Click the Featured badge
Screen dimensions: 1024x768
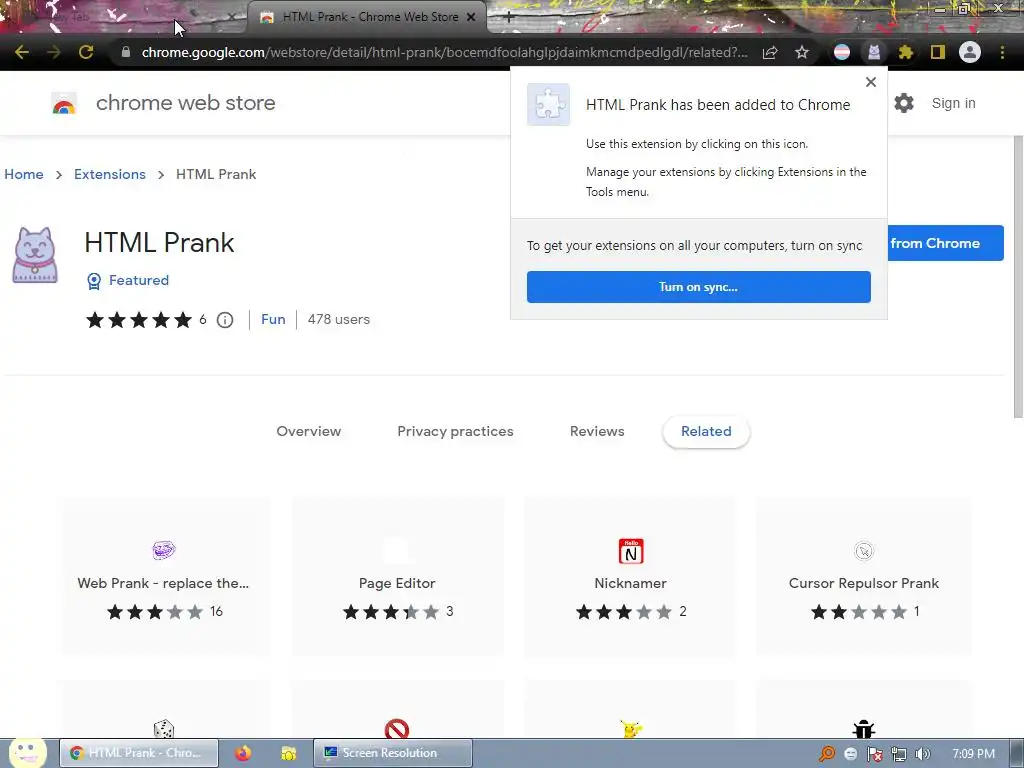128,281
